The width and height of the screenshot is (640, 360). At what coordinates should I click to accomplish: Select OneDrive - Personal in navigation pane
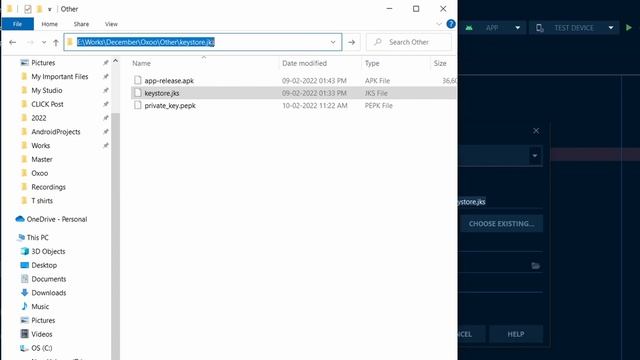(57, 219)
